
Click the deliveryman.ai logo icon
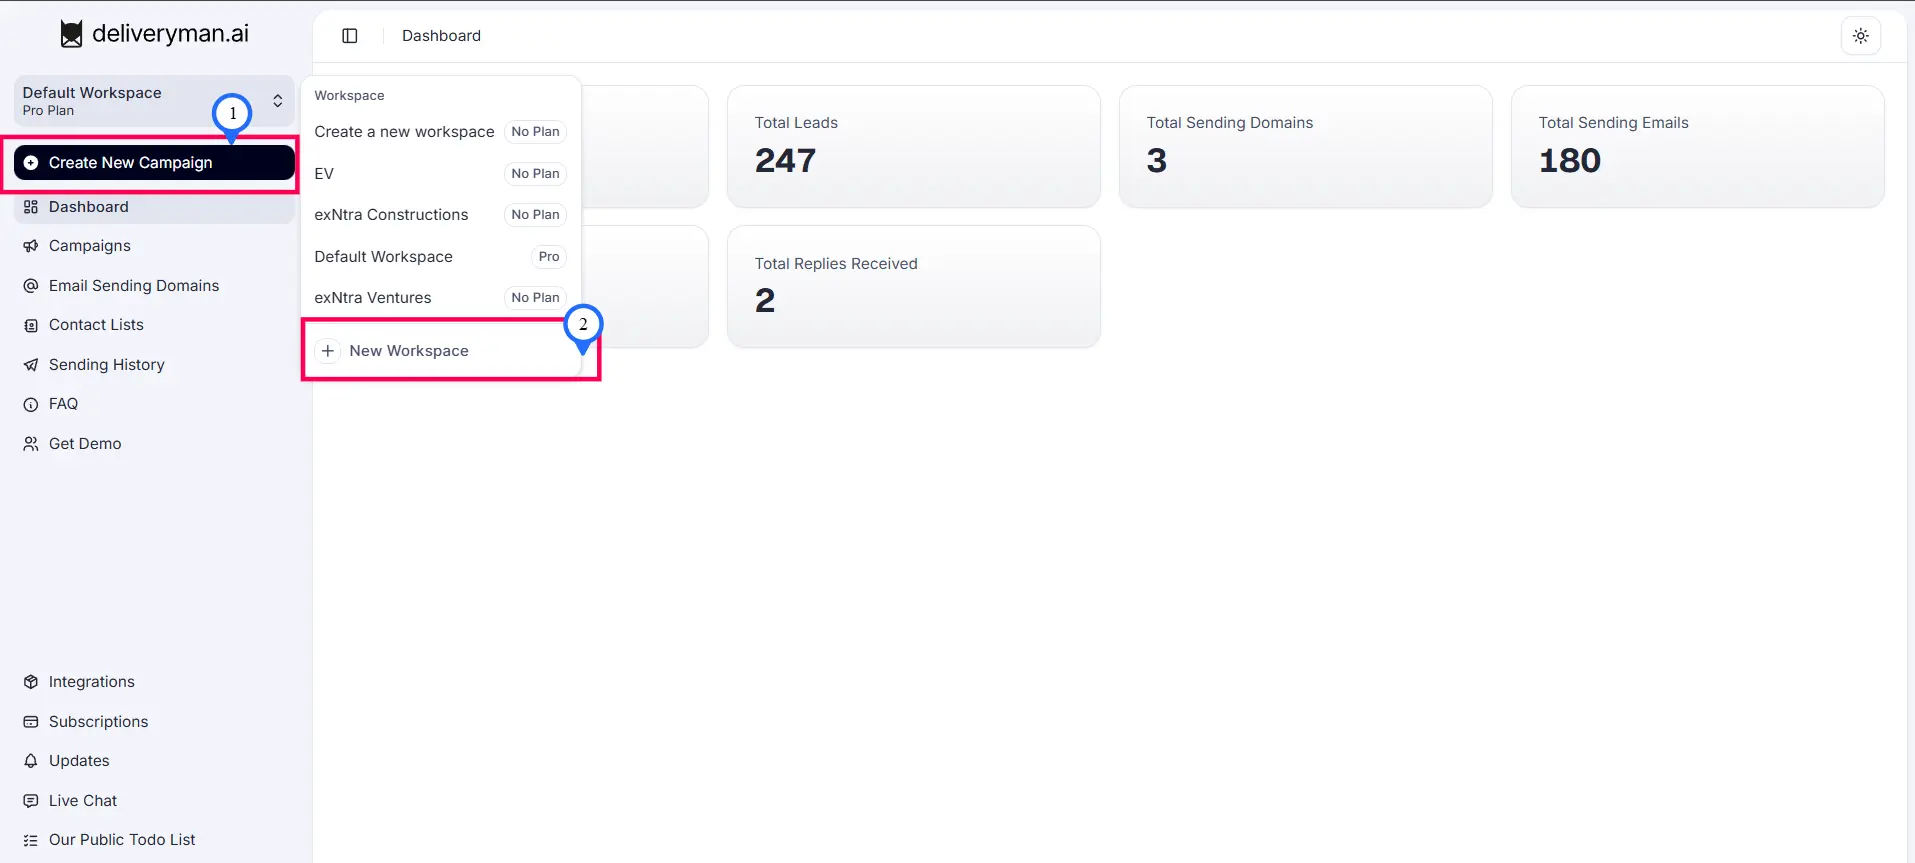coord(71,34)
